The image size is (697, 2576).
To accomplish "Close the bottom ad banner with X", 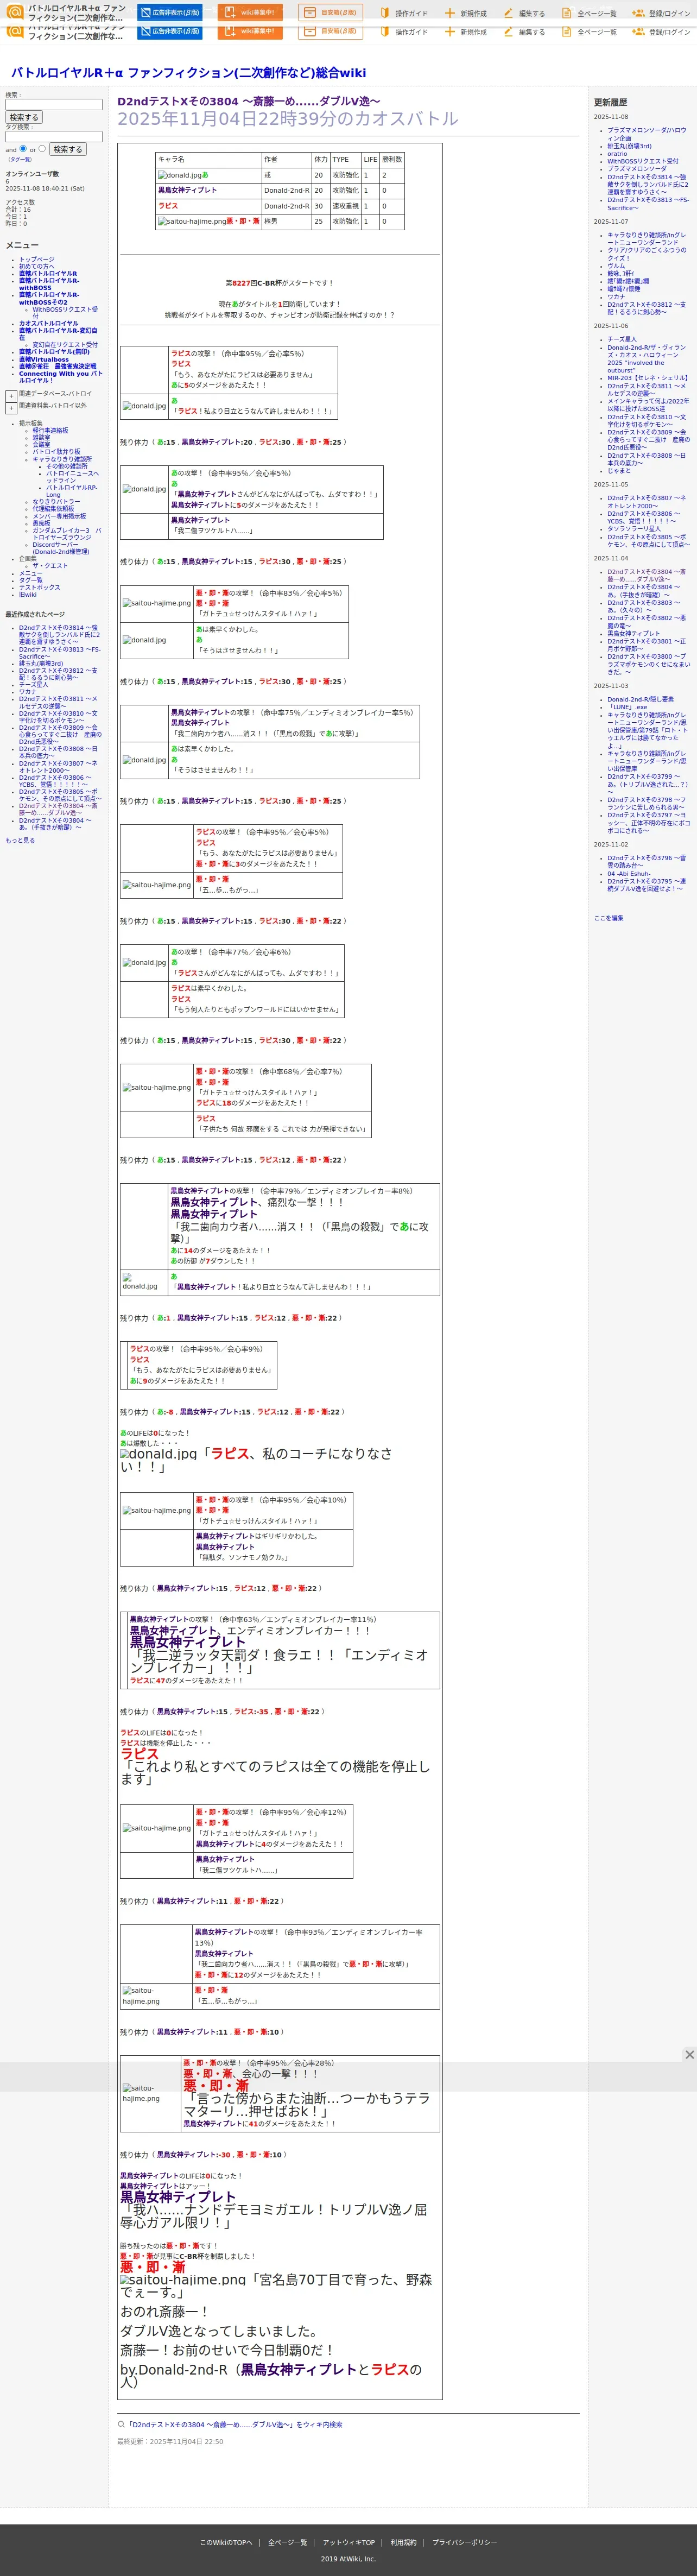I will [x=689, y=2054].
